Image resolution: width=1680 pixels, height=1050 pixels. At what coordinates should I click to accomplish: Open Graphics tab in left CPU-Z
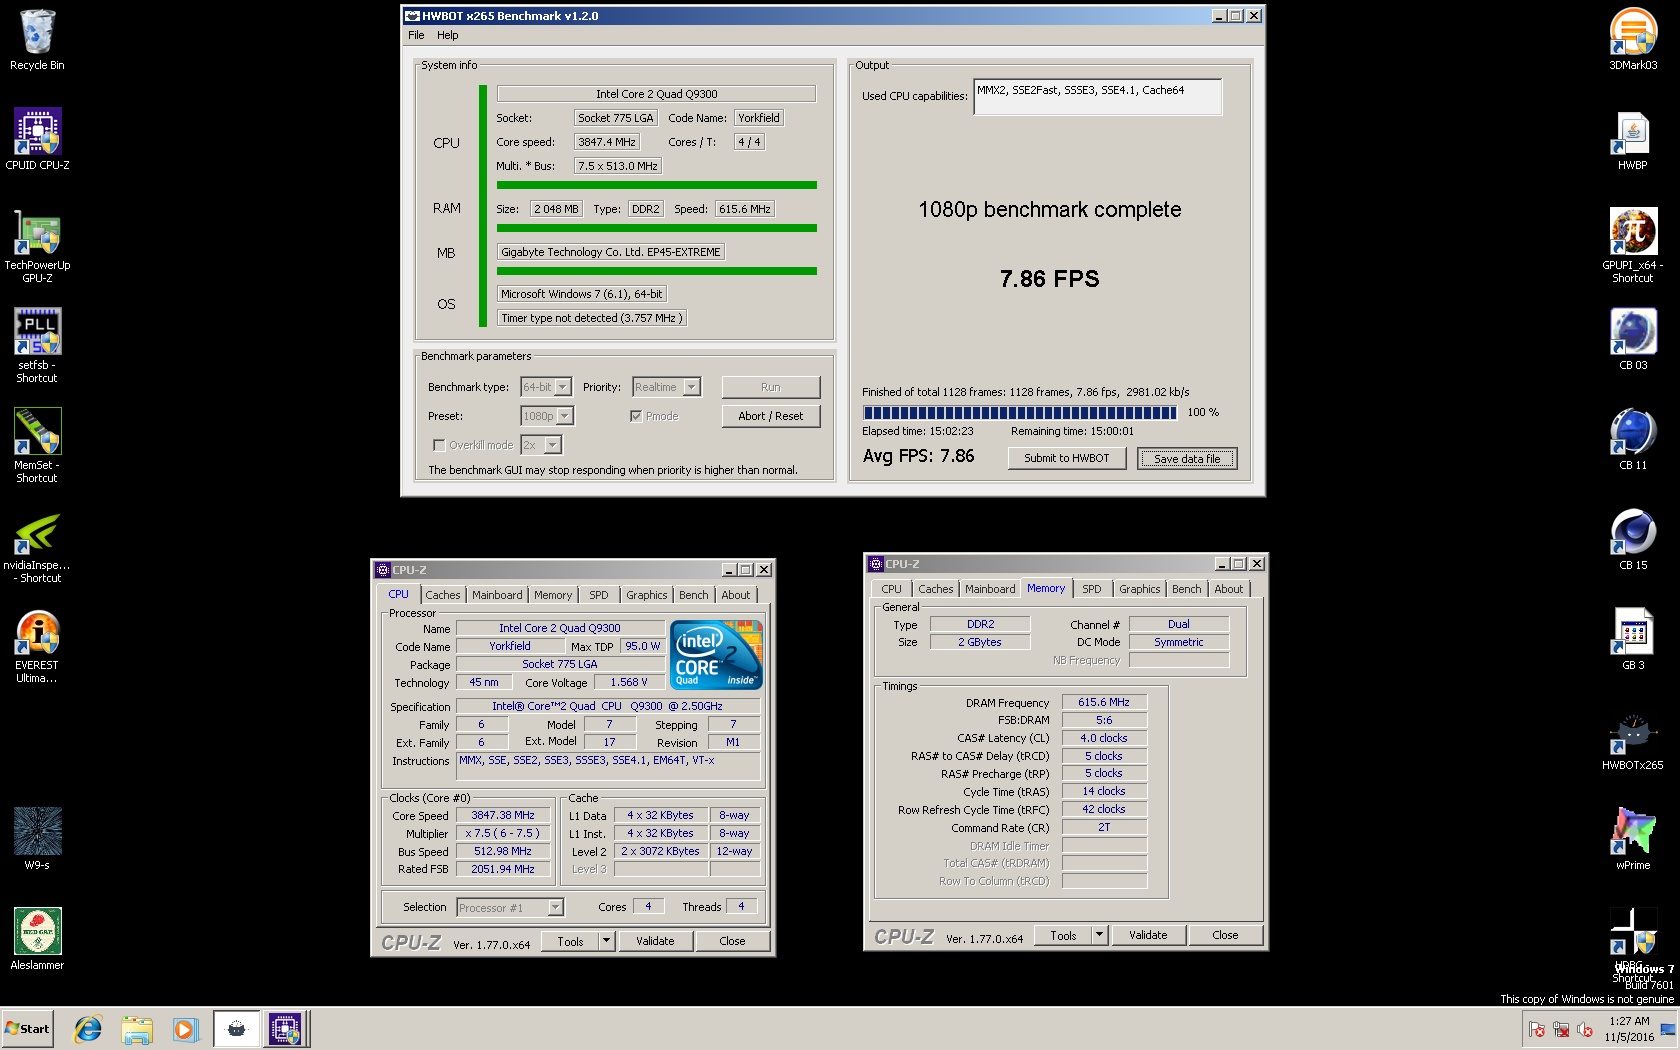tap(646, 595)
